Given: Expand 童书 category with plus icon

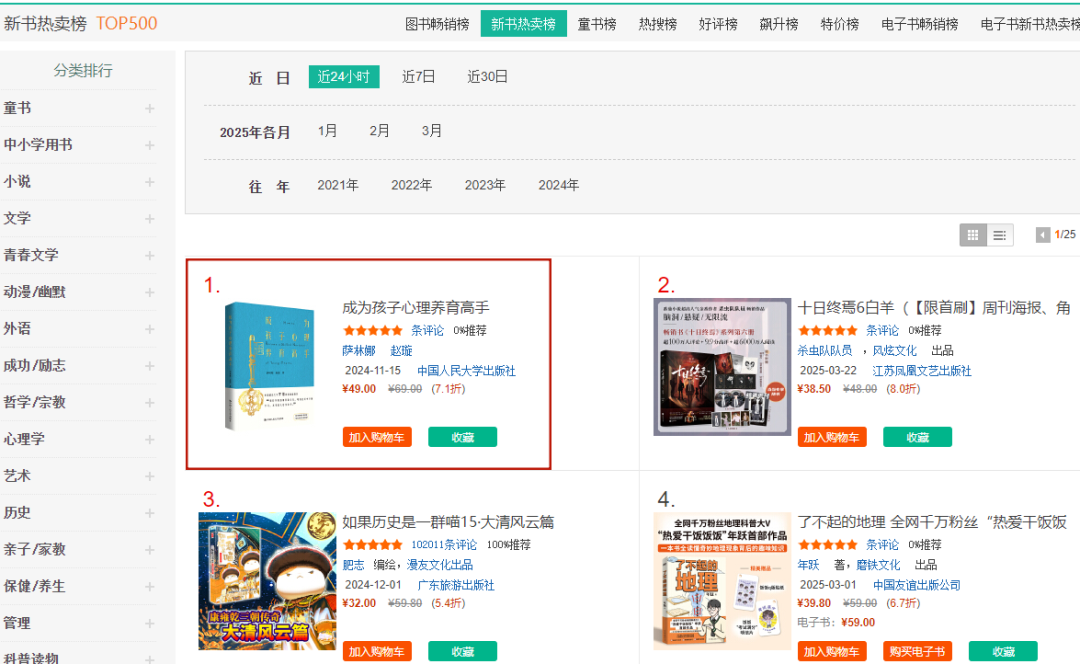Looking at the screenshot, I should (x=149, y=108).
